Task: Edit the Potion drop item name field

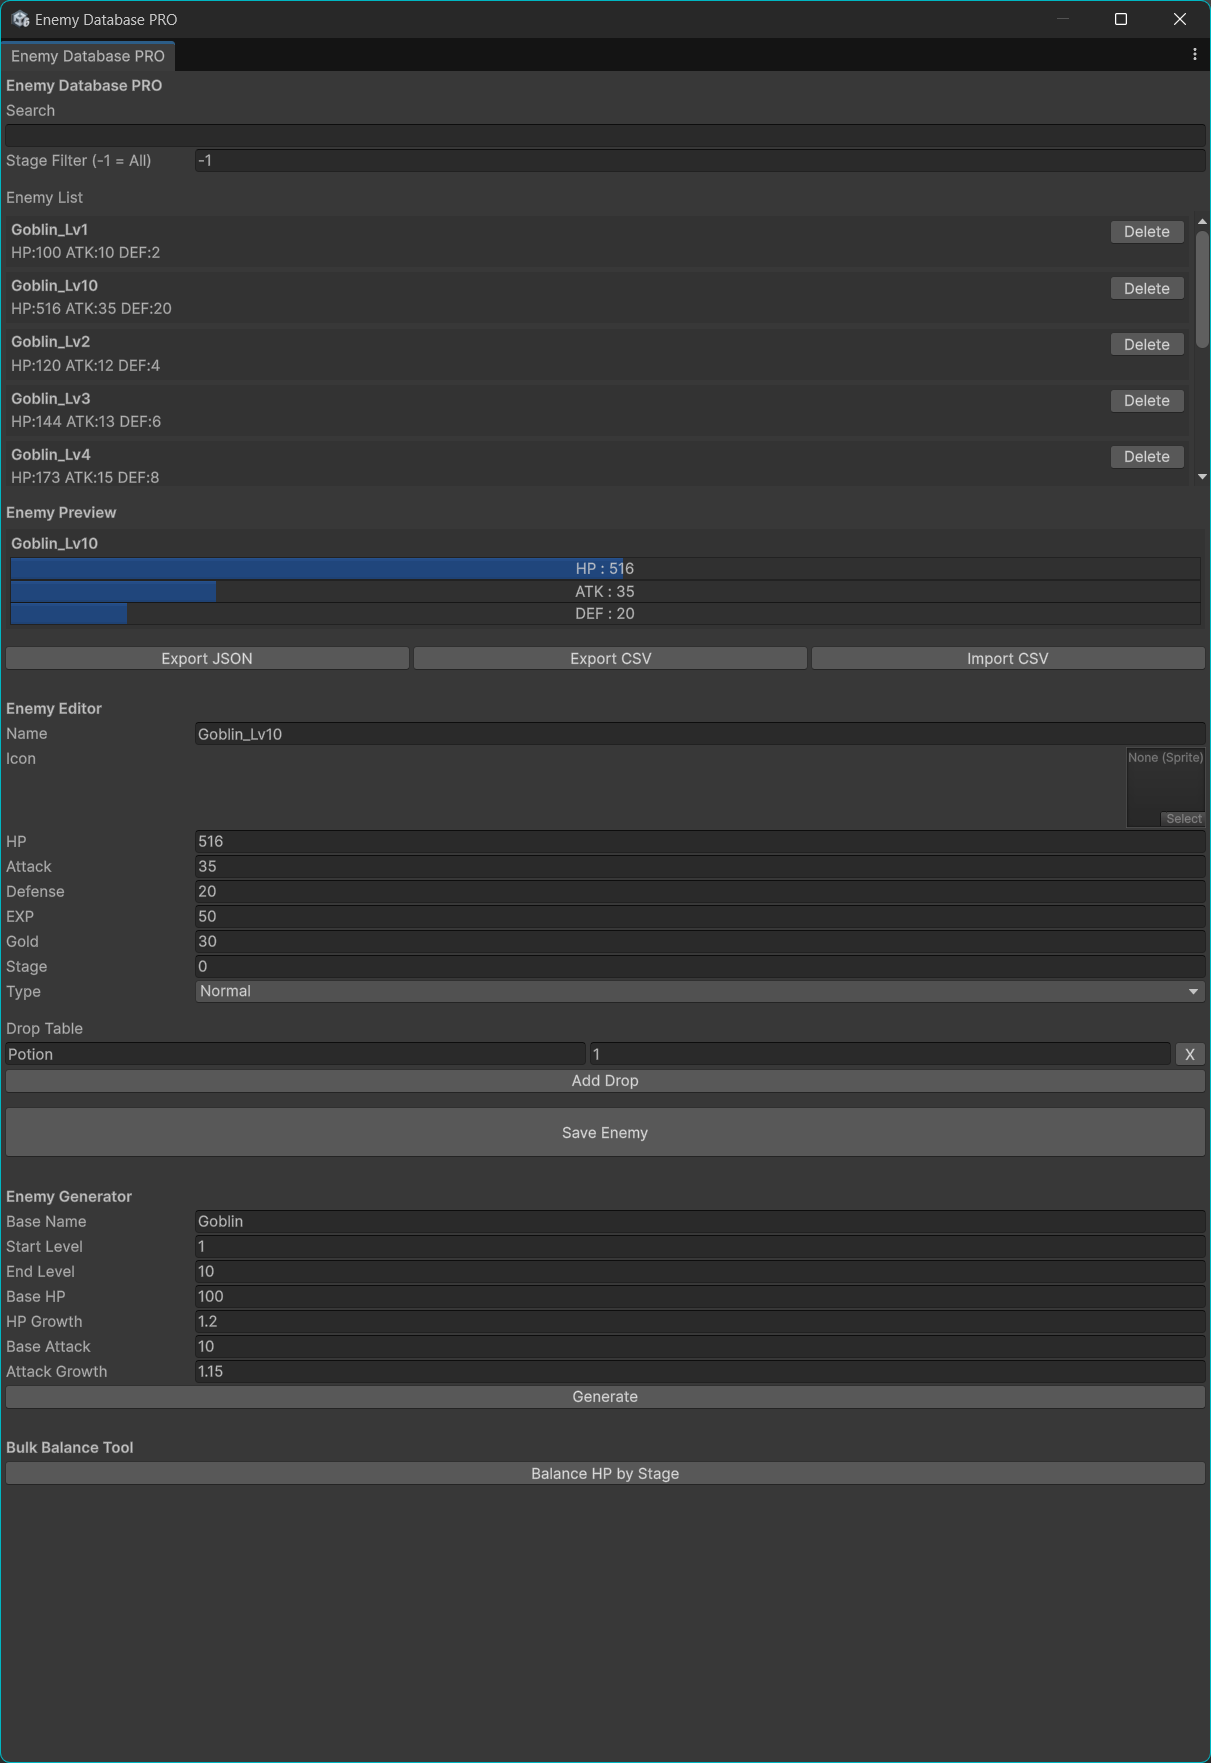Action: pyautogui.click(x=295, y=1054)
